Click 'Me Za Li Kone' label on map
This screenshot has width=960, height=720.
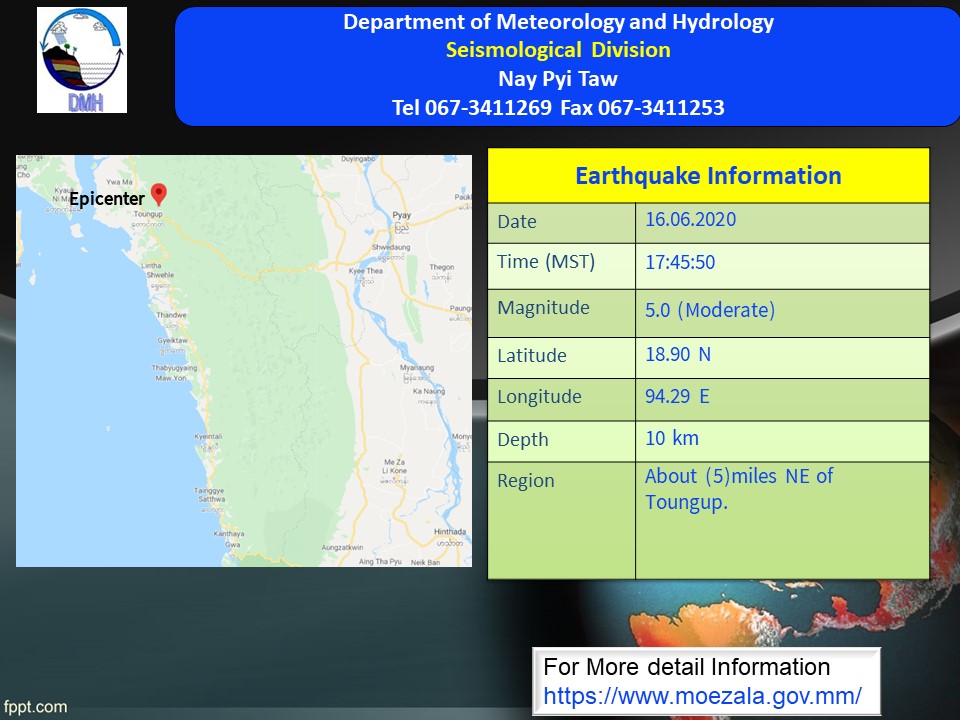point(394,467)
